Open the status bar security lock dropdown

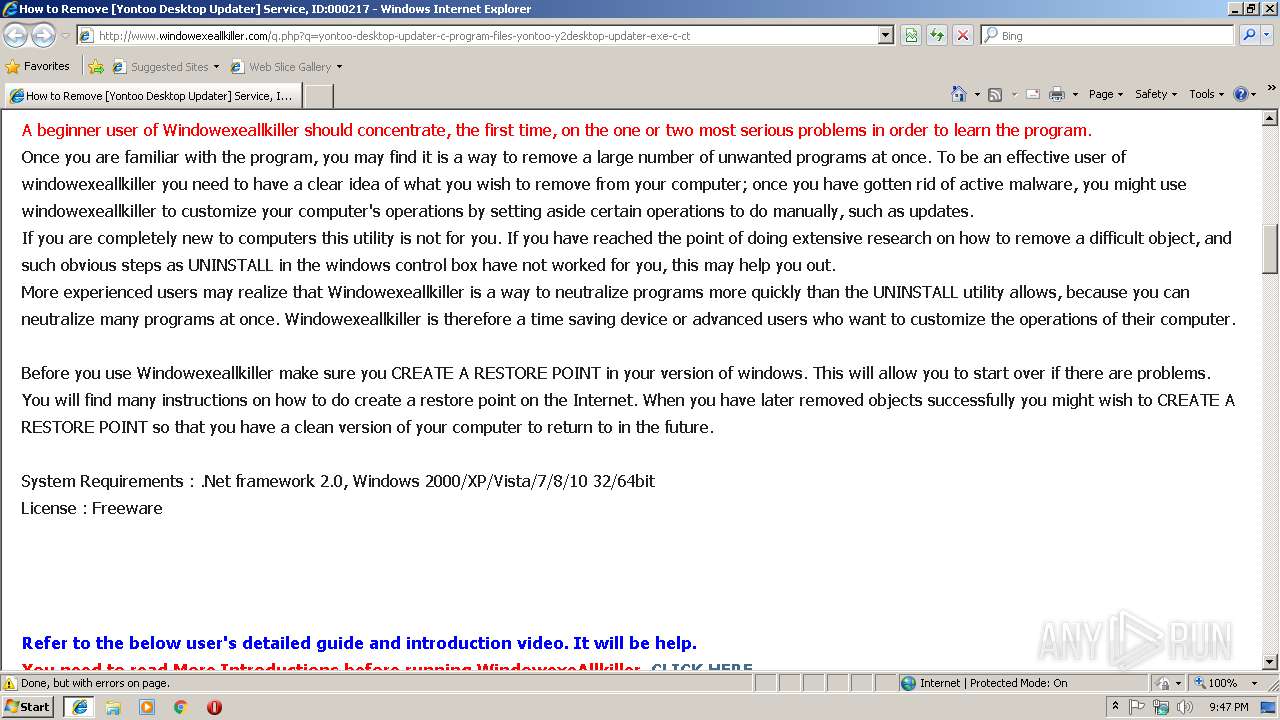1167,683
